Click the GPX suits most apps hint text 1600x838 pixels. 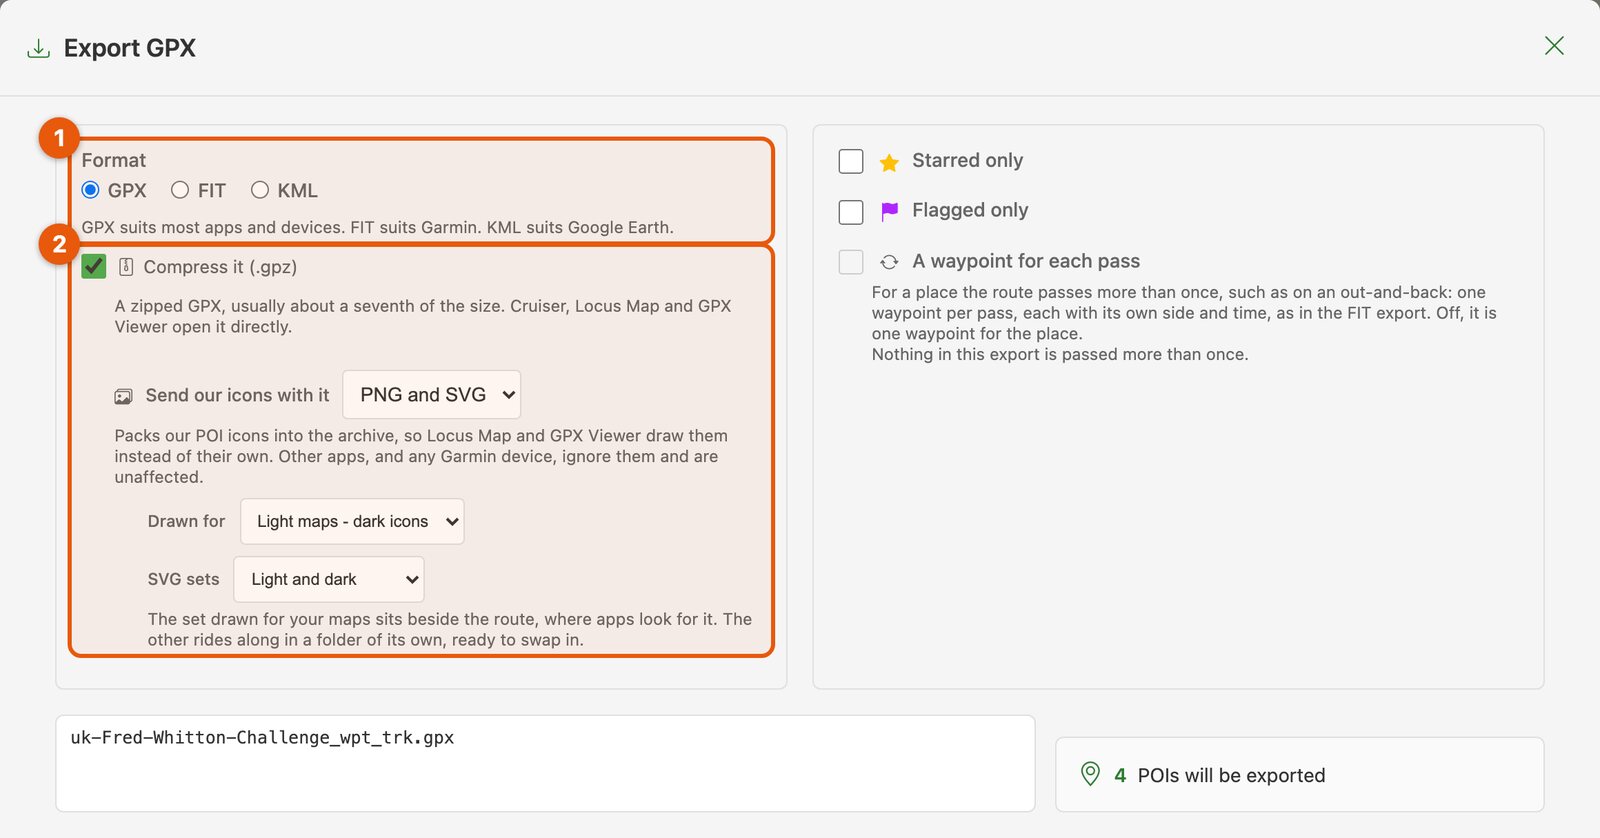pyautogui.click(x=378, y=227)
